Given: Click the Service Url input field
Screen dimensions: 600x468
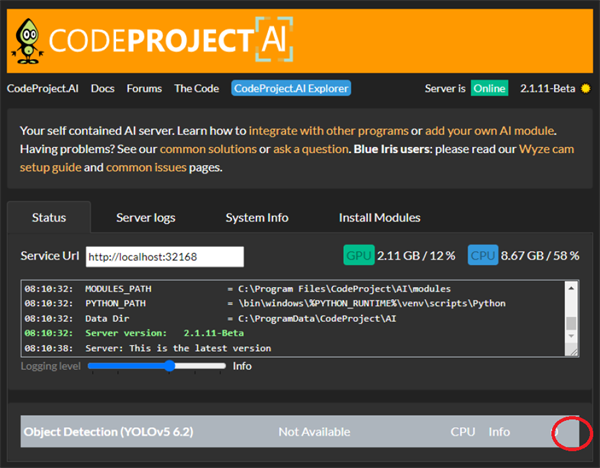Looking at the screenshot, I should coord(165,256).
